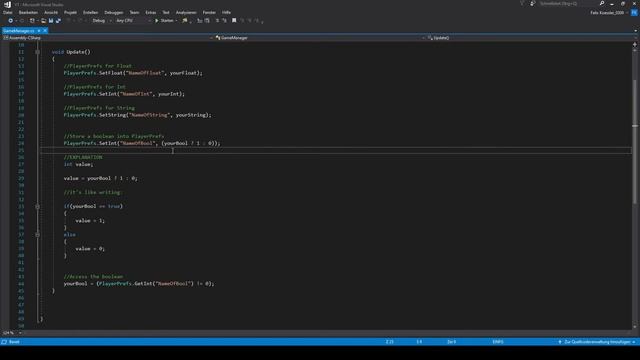Open the Update() member navigation dropdown
Screen dimensions: 640x360
[532, 38]
